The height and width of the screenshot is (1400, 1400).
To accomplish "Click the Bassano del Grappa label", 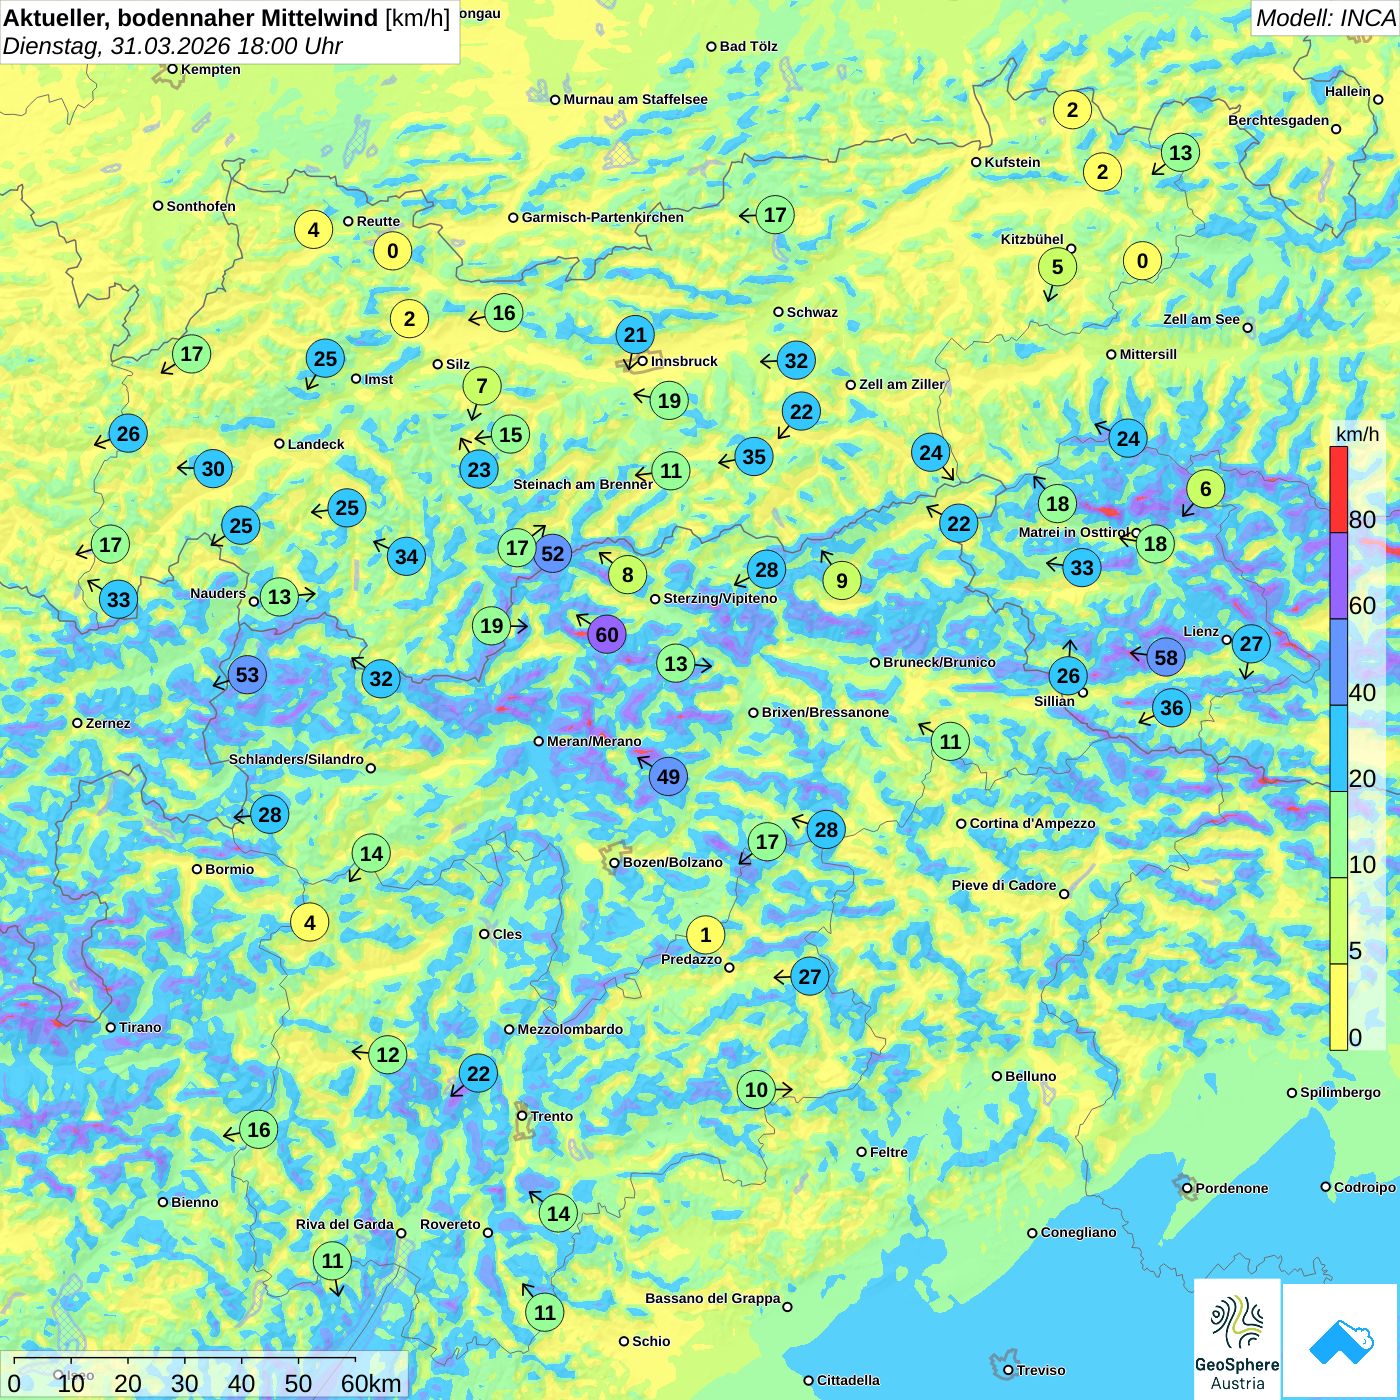I will [x=713, y=1298].
